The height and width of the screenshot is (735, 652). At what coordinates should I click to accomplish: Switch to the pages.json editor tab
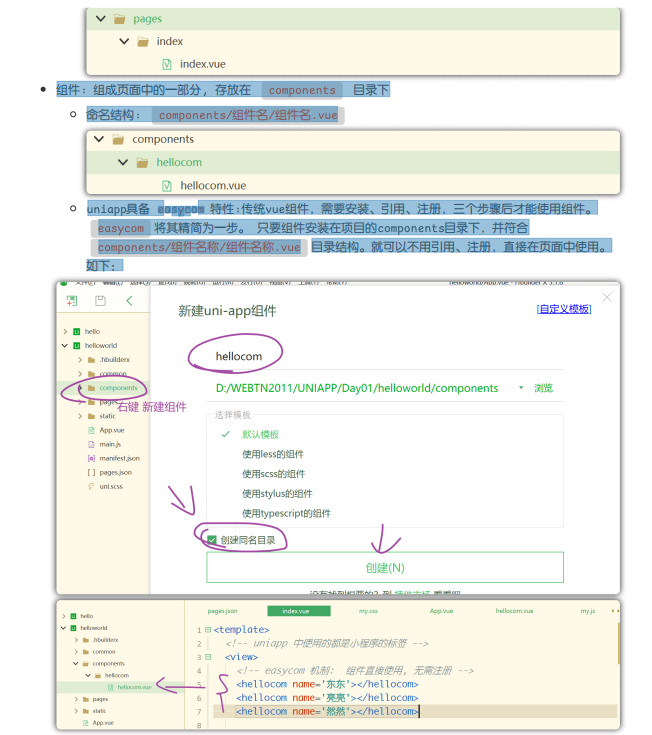click(x=223, y=611)
